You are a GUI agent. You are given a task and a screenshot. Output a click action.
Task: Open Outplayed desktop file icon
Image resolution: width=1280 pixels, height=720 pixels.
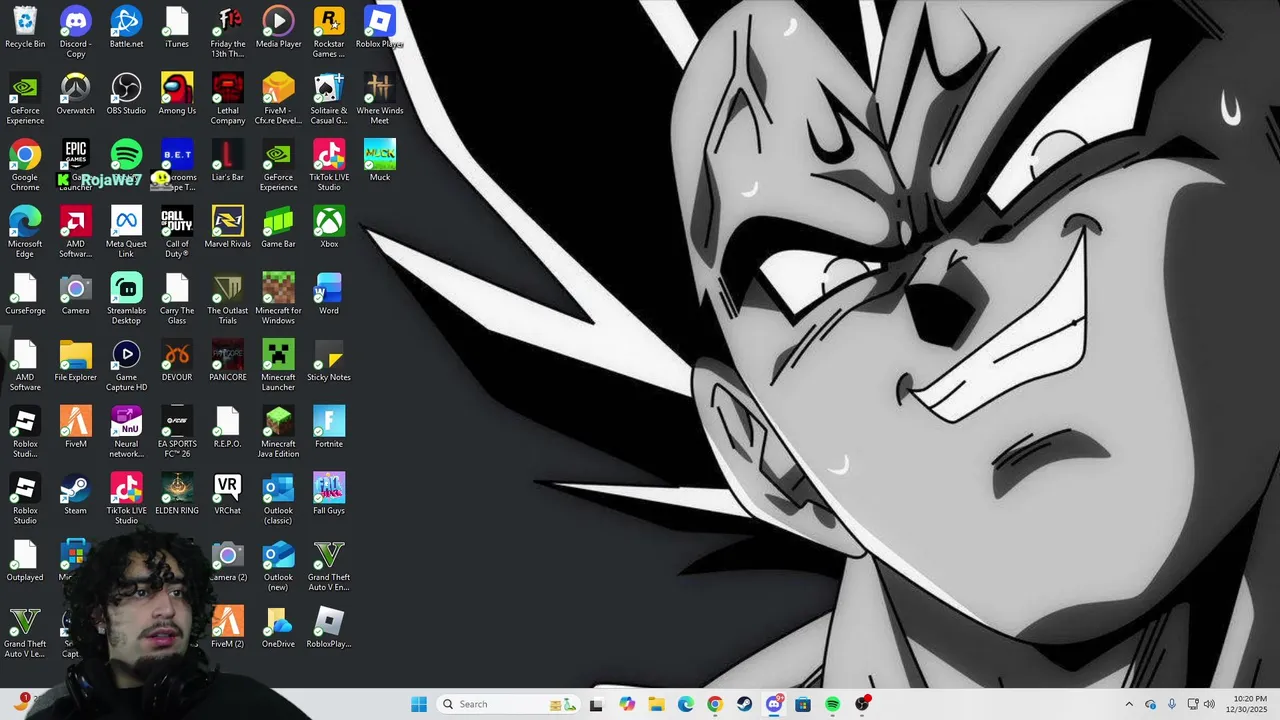tap(25, 560)
